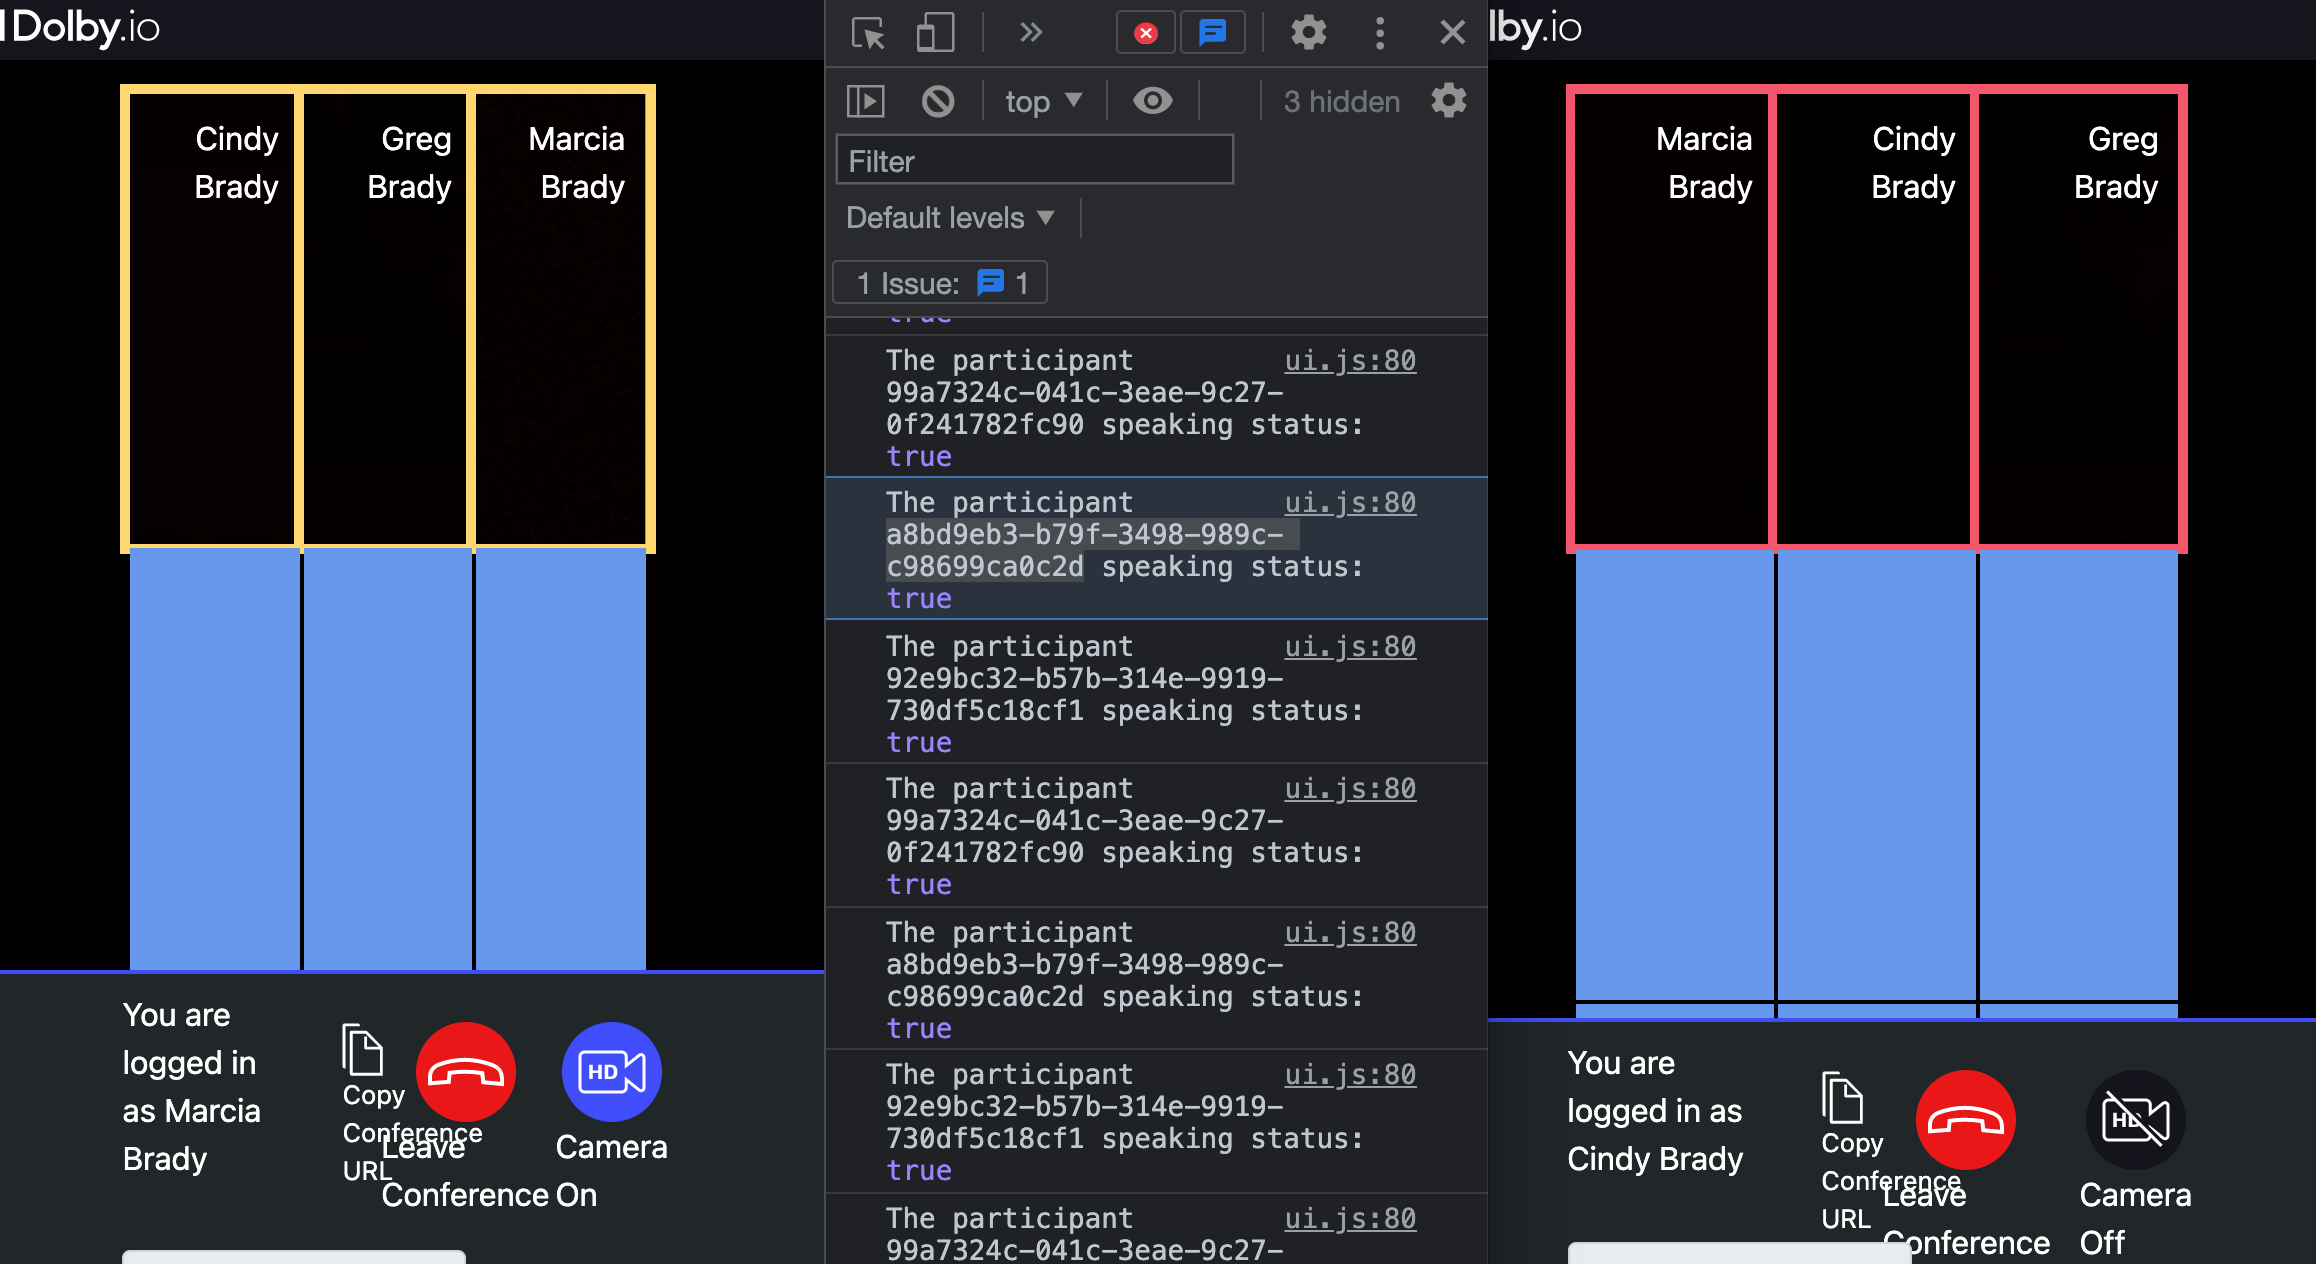Expand more DevTools tabs chevron
This screenshot has height=1264, width=2316.
tap(1031, 33)
